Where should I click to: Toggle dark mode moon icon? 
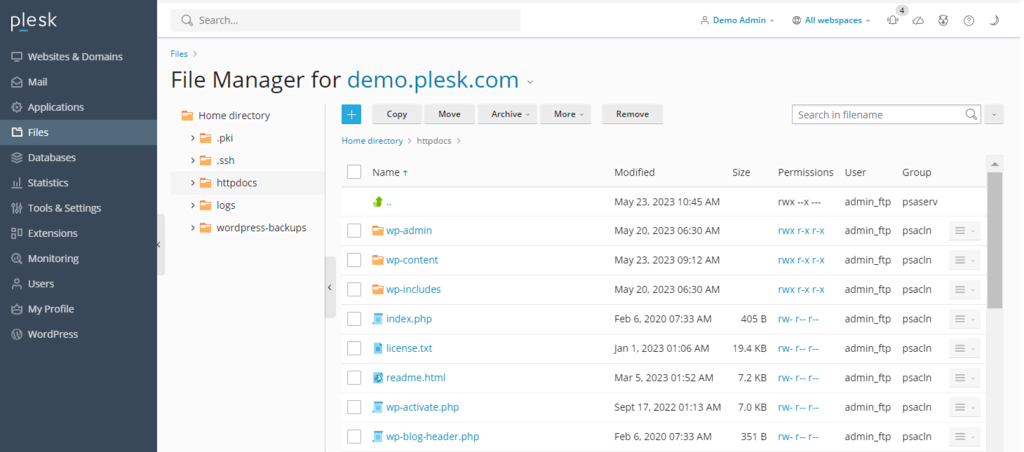click(x=994, y=20)
